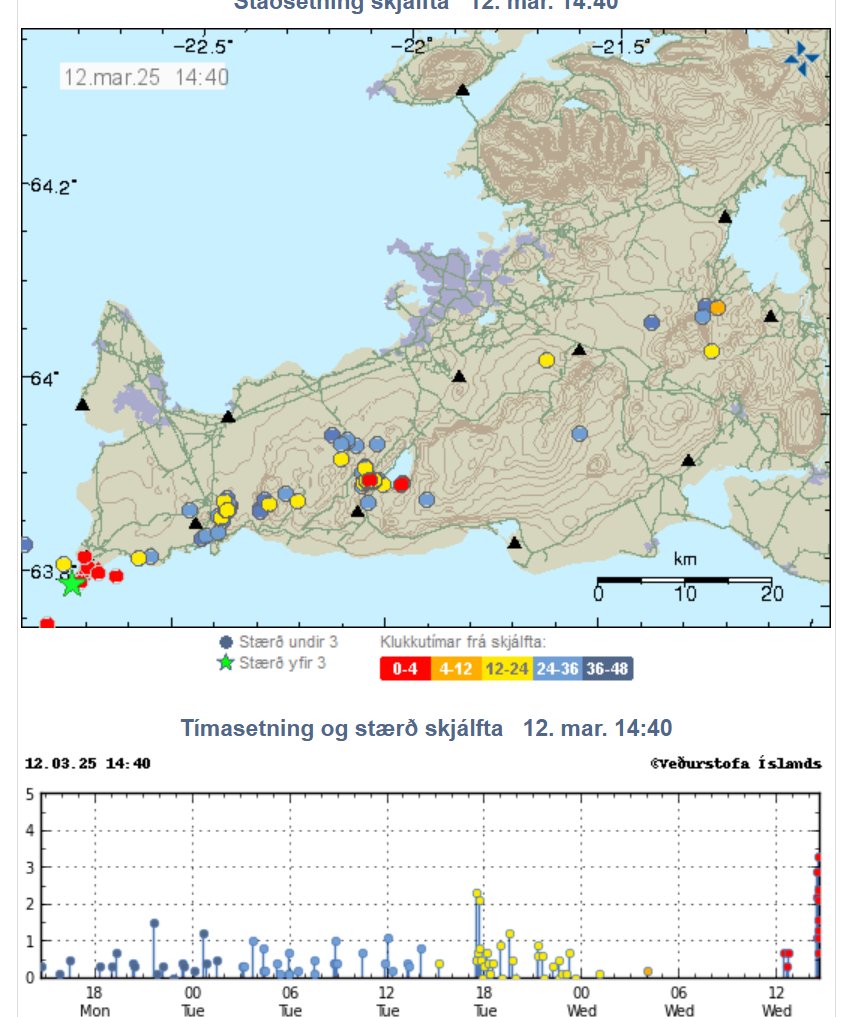Image resolution: width=855 pixels, height=1017 pixels.
Task: Click the '-22.5°' longitude label
Action: pos(202,47)
